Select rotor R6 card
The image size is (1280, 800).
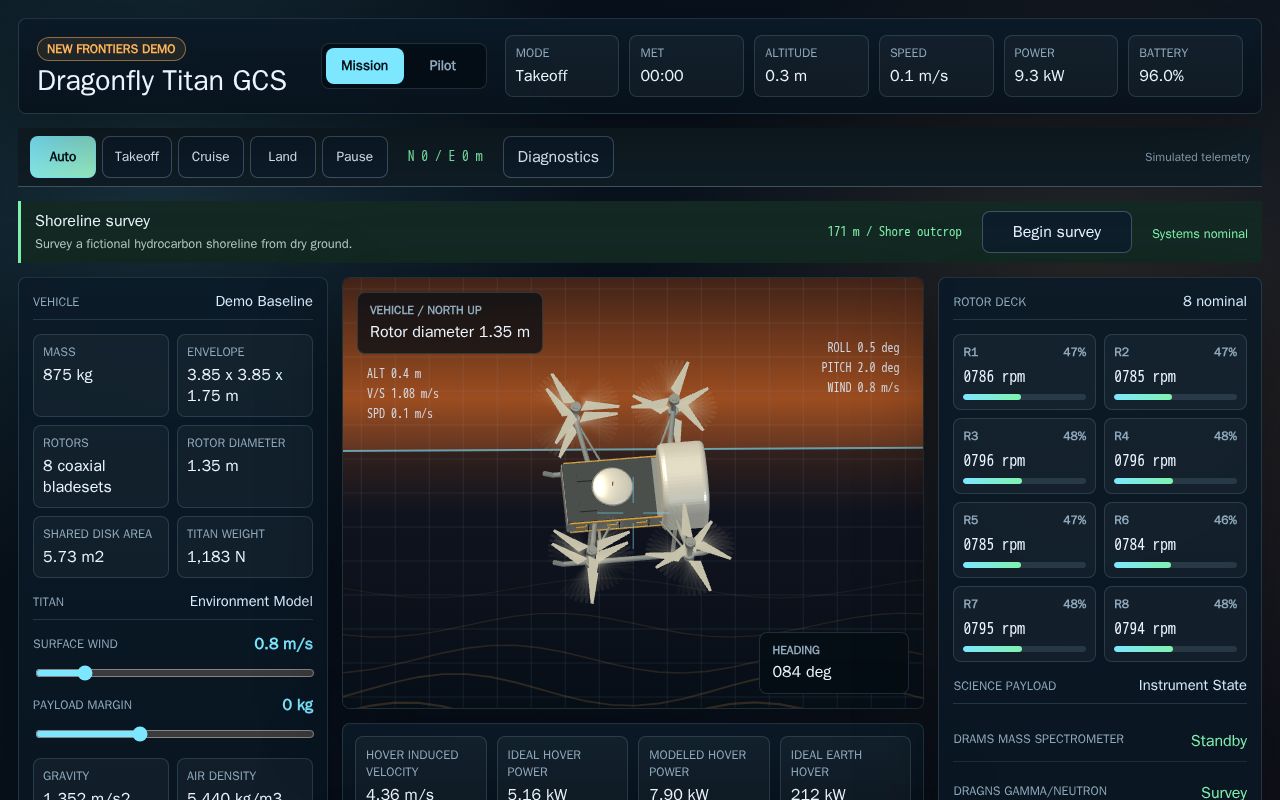[1175, 540]
